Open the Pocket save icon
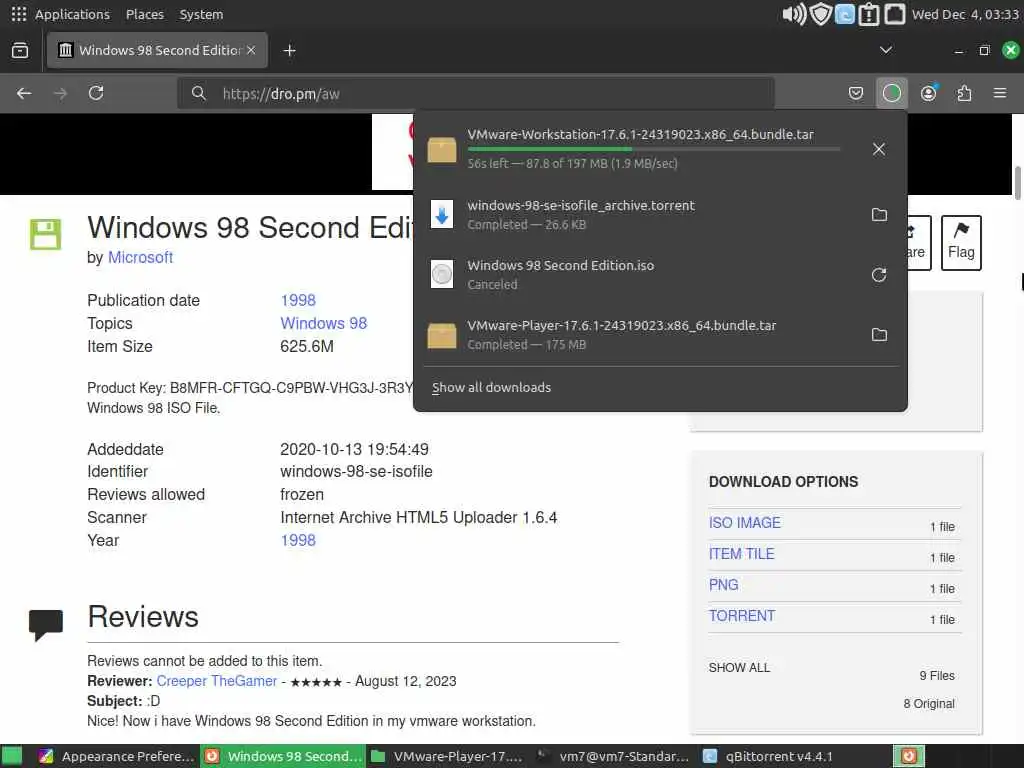 (x=856, y=93)
